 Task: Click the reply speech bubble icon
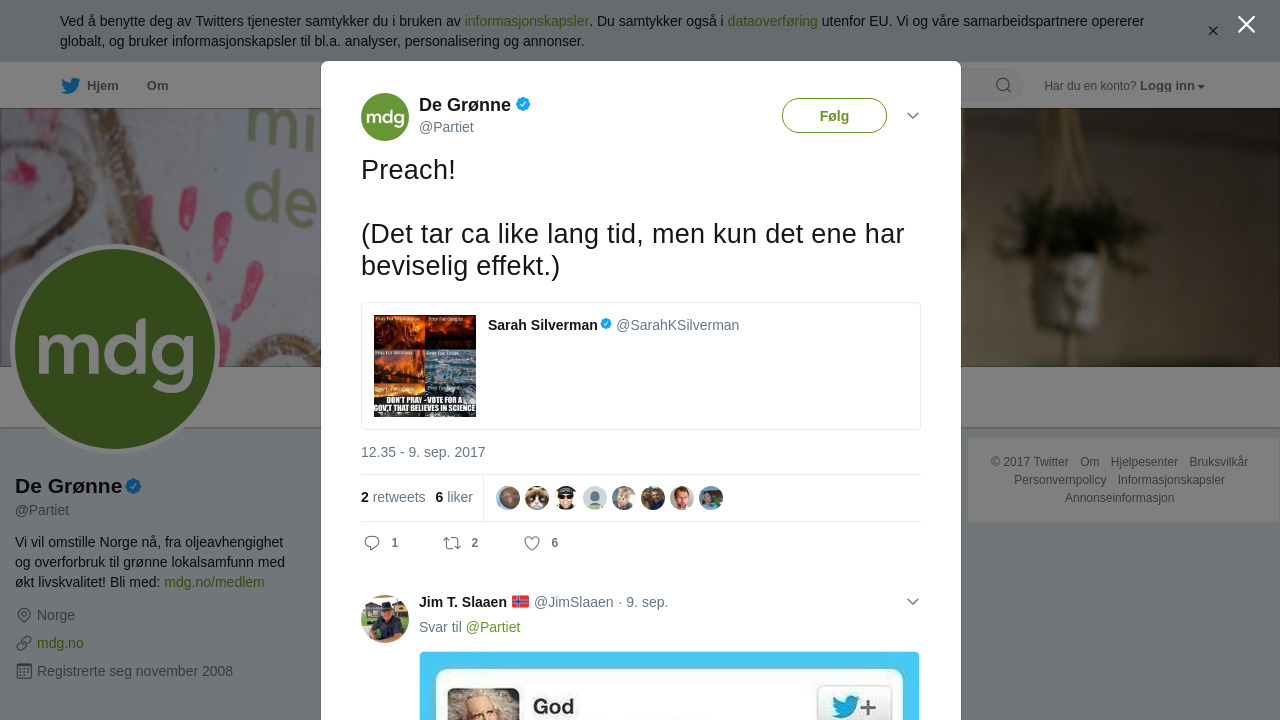[372, 543]
